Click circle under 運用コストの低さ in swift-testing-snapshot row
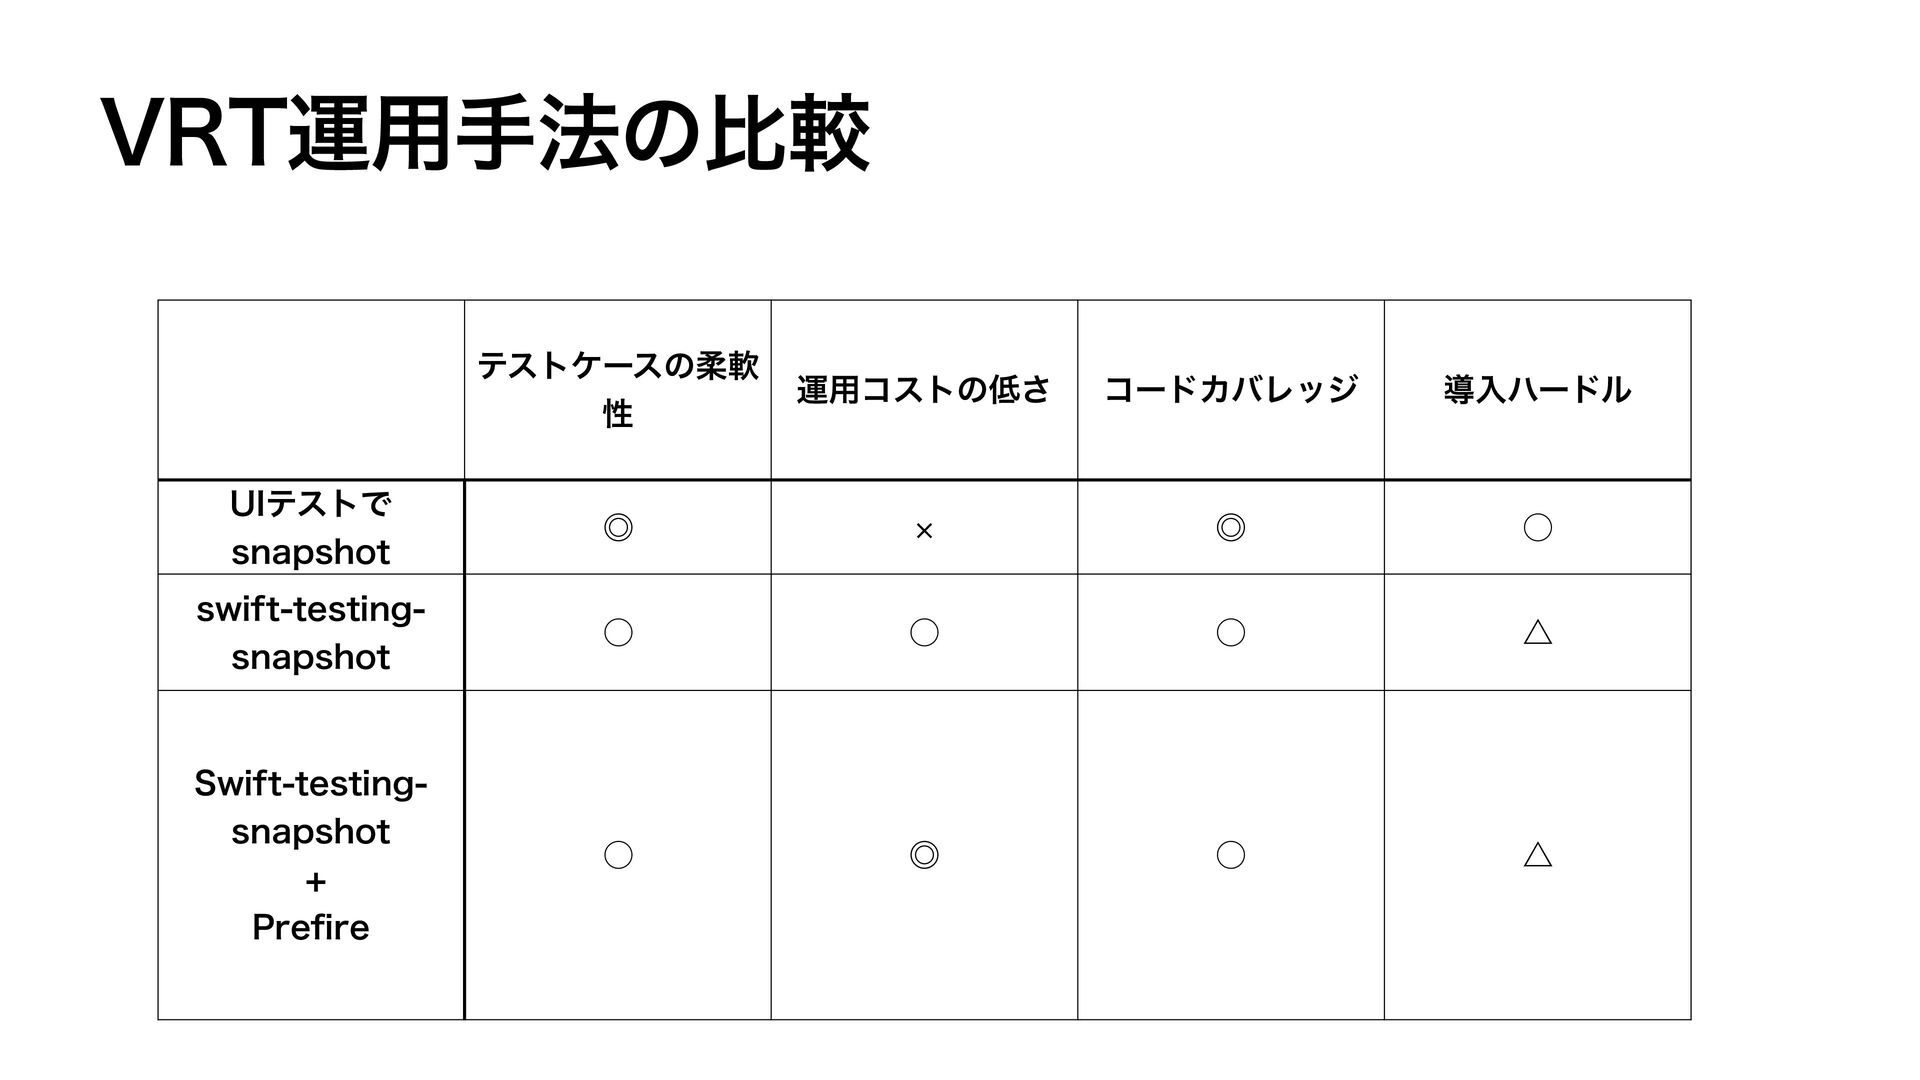The width and height of the screenshot is (1920, 1080). click(924, 632)
